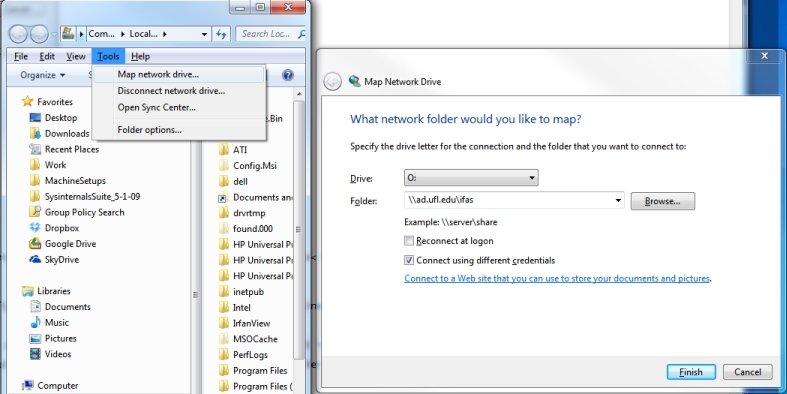
Task: Select the PerfLogs folder
Action: [x=250, y=355]
